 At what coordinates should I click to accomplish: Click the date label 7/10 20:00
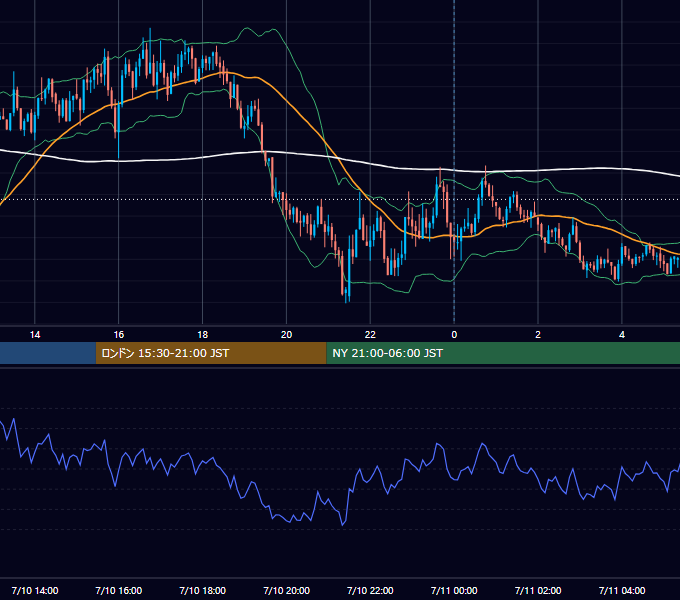286,590
